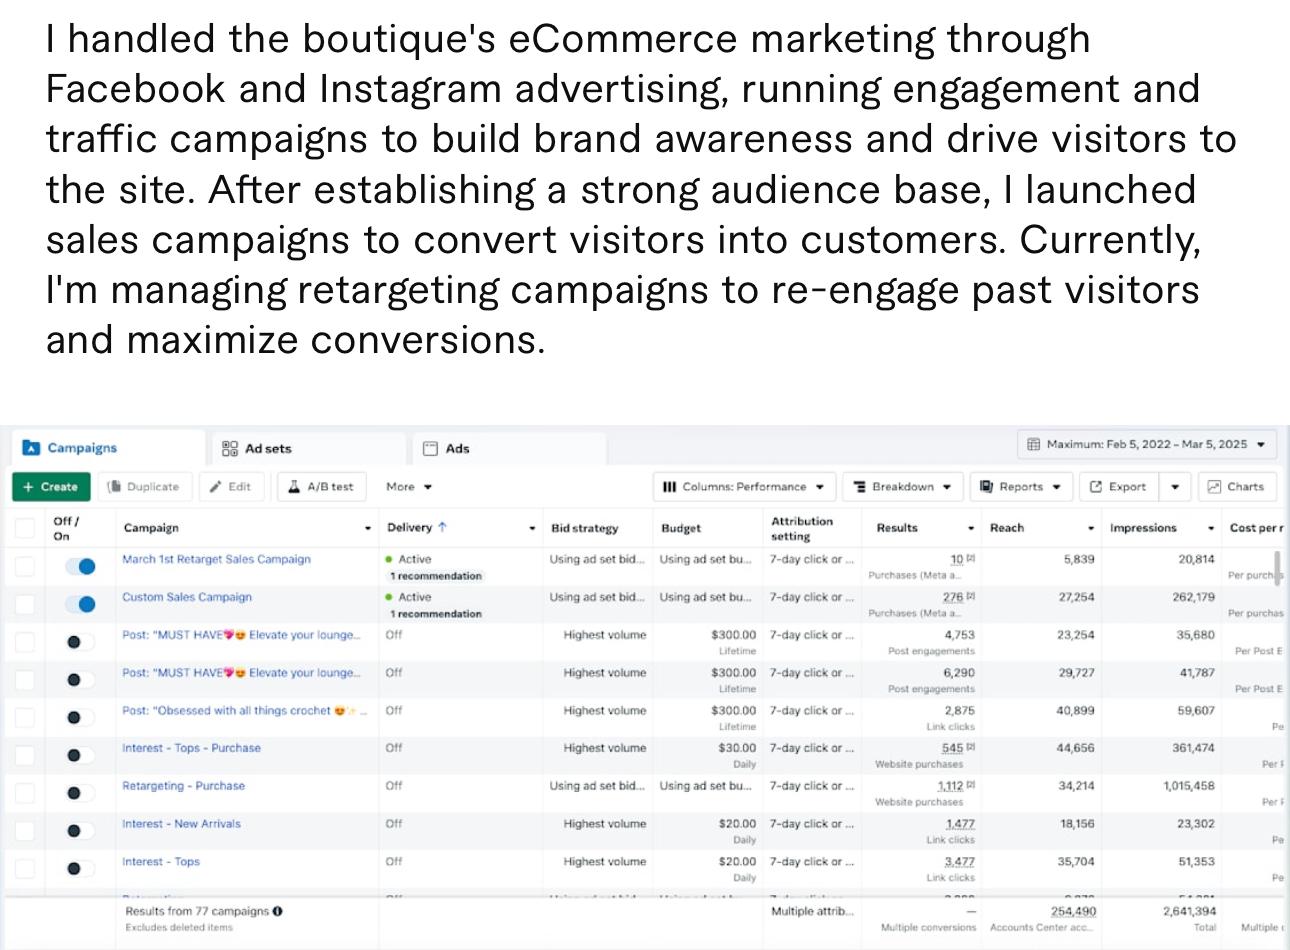Open the Charts view
The width and height of the screenshot is (1290, 950).
[1237, 487]
